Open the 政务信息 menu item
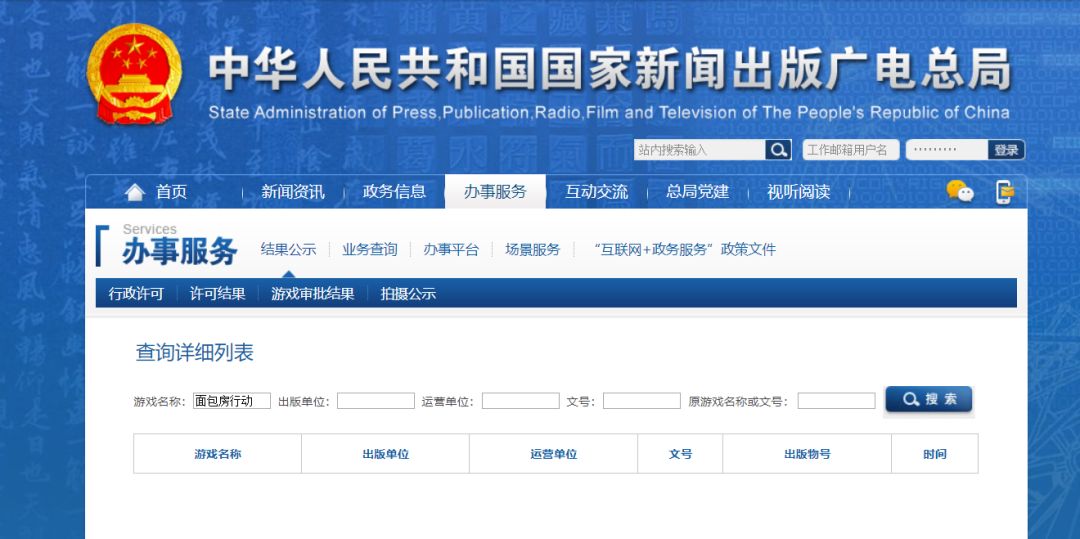Image resolution: width=1080 pixels, height=539 pixels. coord(394,192)
